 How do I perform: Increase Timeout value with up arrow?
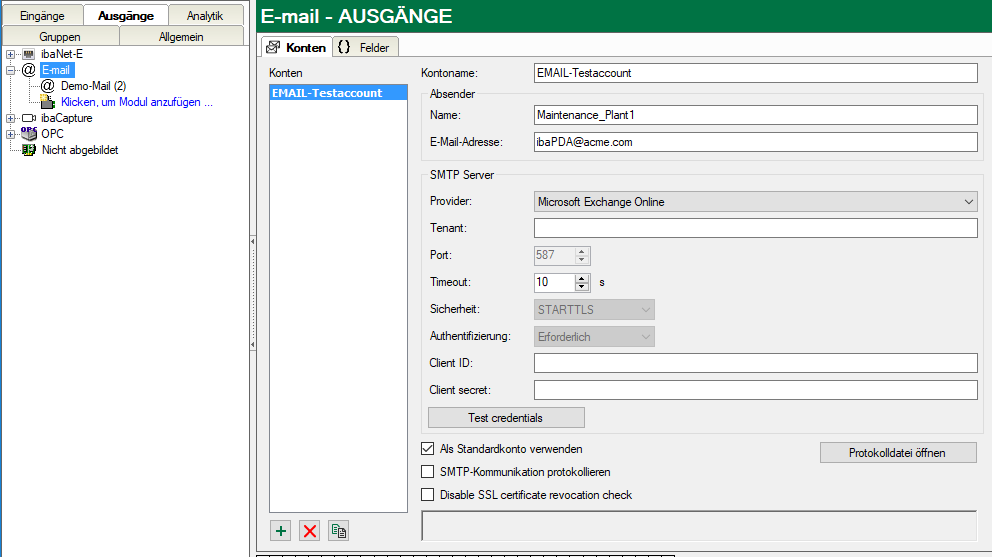[x=583, y=278]
